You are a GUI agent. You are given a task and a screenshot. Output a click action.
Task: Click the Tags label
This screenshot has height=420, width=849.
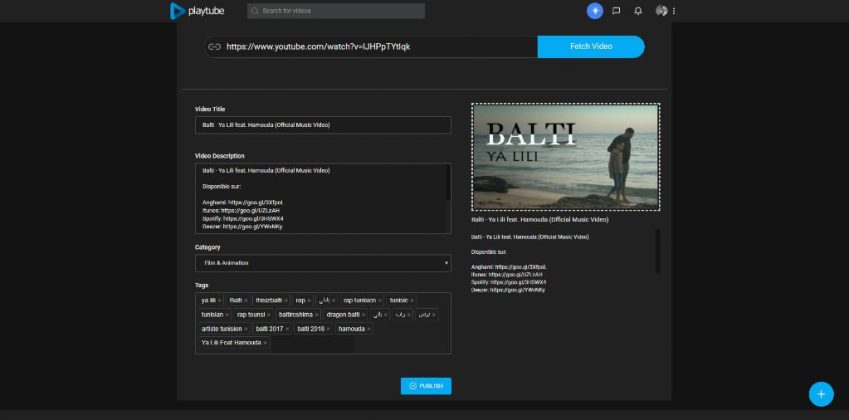click(x=201, y=285)
